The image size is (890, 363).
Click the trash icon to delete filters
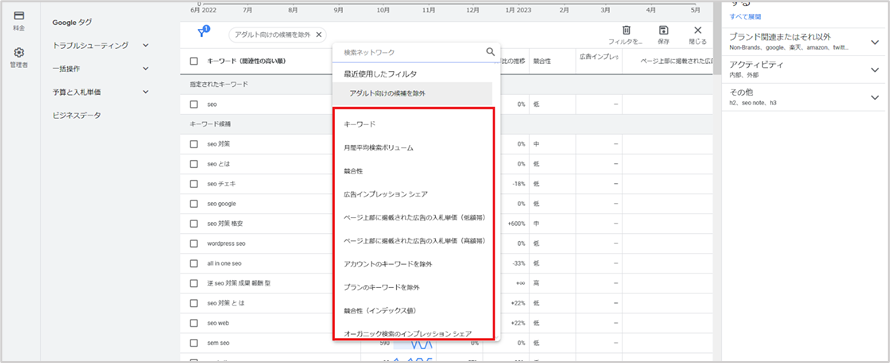(626, 30)
